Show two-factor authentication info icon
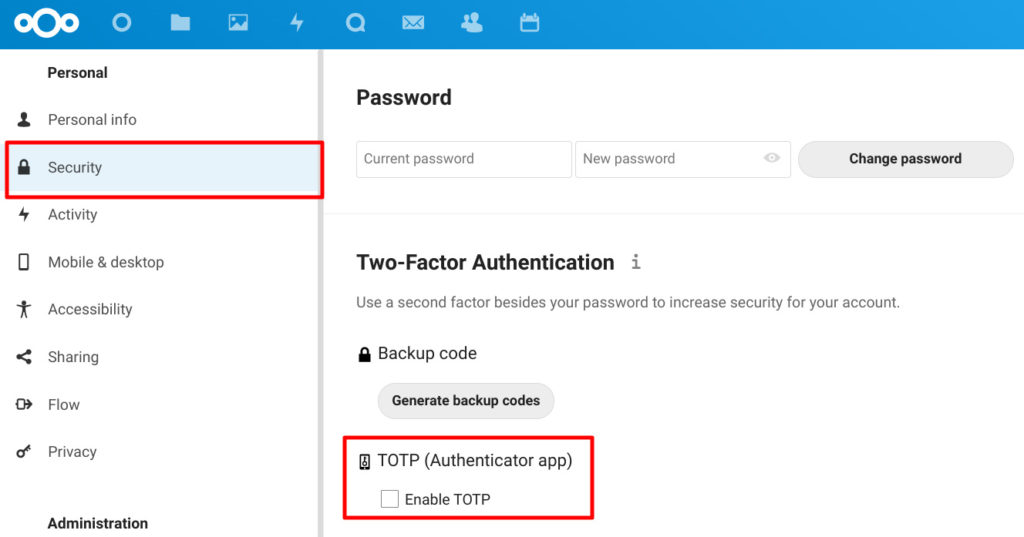 click(635, 262)
